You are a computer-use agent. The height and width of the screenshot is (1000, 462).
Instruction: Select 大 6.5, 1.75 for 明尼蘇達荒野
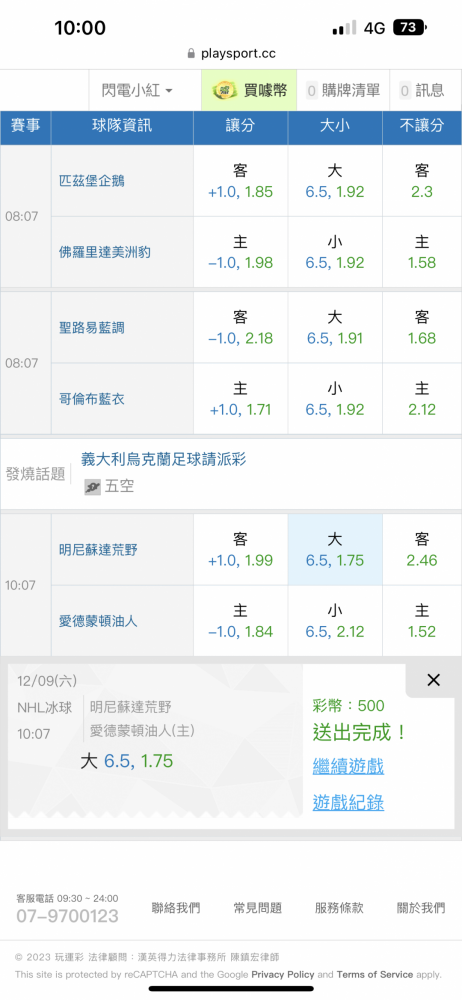point(335,550)
